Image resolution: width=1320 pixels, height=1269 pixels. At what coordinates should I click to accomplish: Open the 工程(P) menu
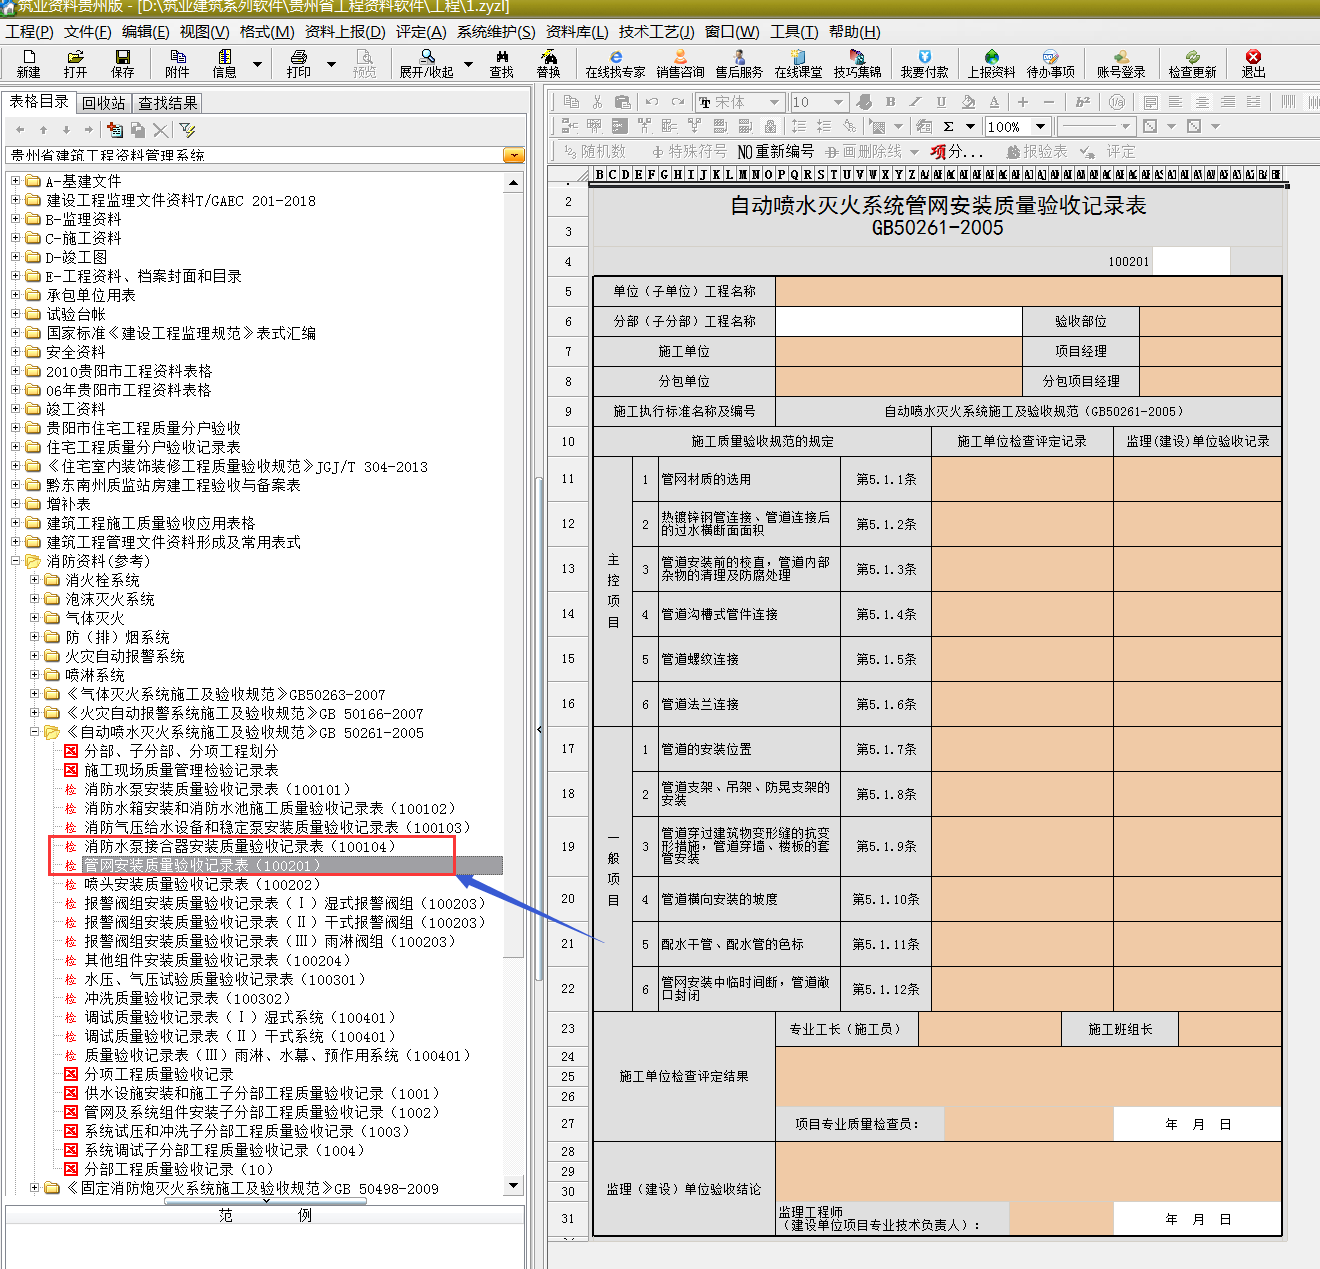tap(29, 32)
